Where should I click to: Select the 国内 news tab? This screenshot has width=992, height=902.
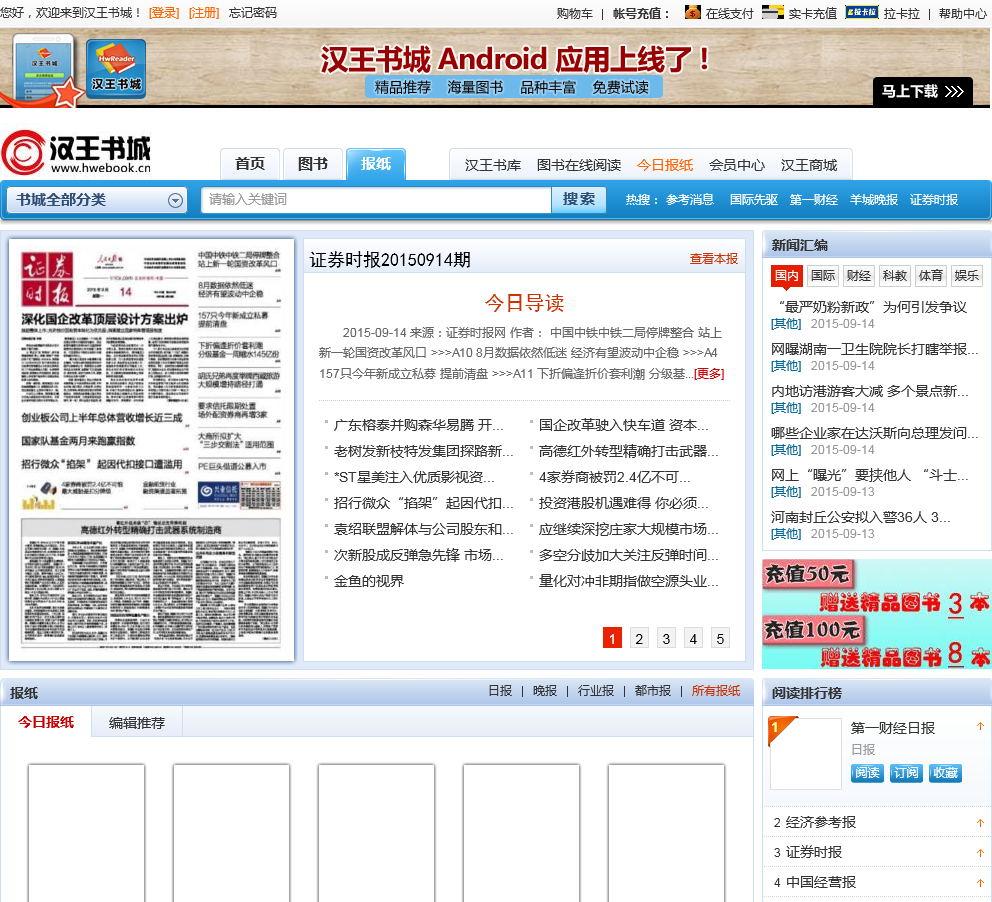(x=787, y=275)
